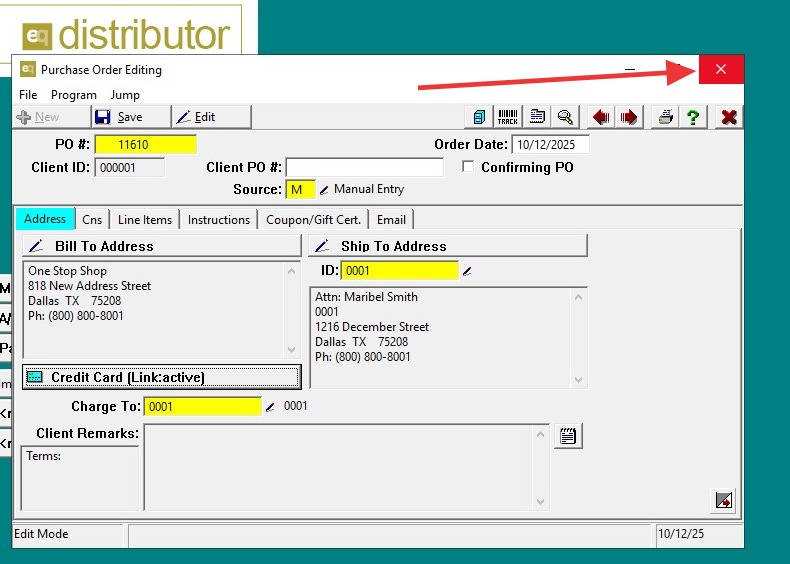The image size is (790, 564).
Task: Click the printer icon in toolbar
Action: pos(665,117)
